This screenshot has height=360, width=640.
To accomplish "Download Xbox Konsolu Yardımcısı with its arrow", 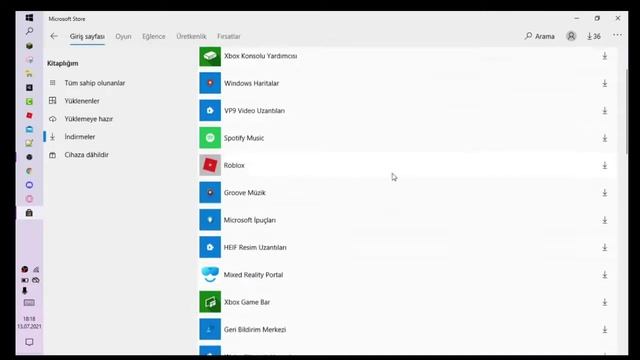I will tap(604, 56).
